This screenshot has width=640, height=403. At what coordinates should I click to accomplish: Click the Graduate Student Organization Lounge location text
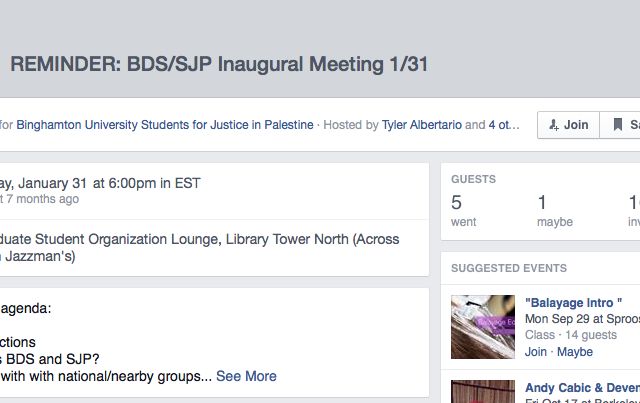[x=200, y=247]
